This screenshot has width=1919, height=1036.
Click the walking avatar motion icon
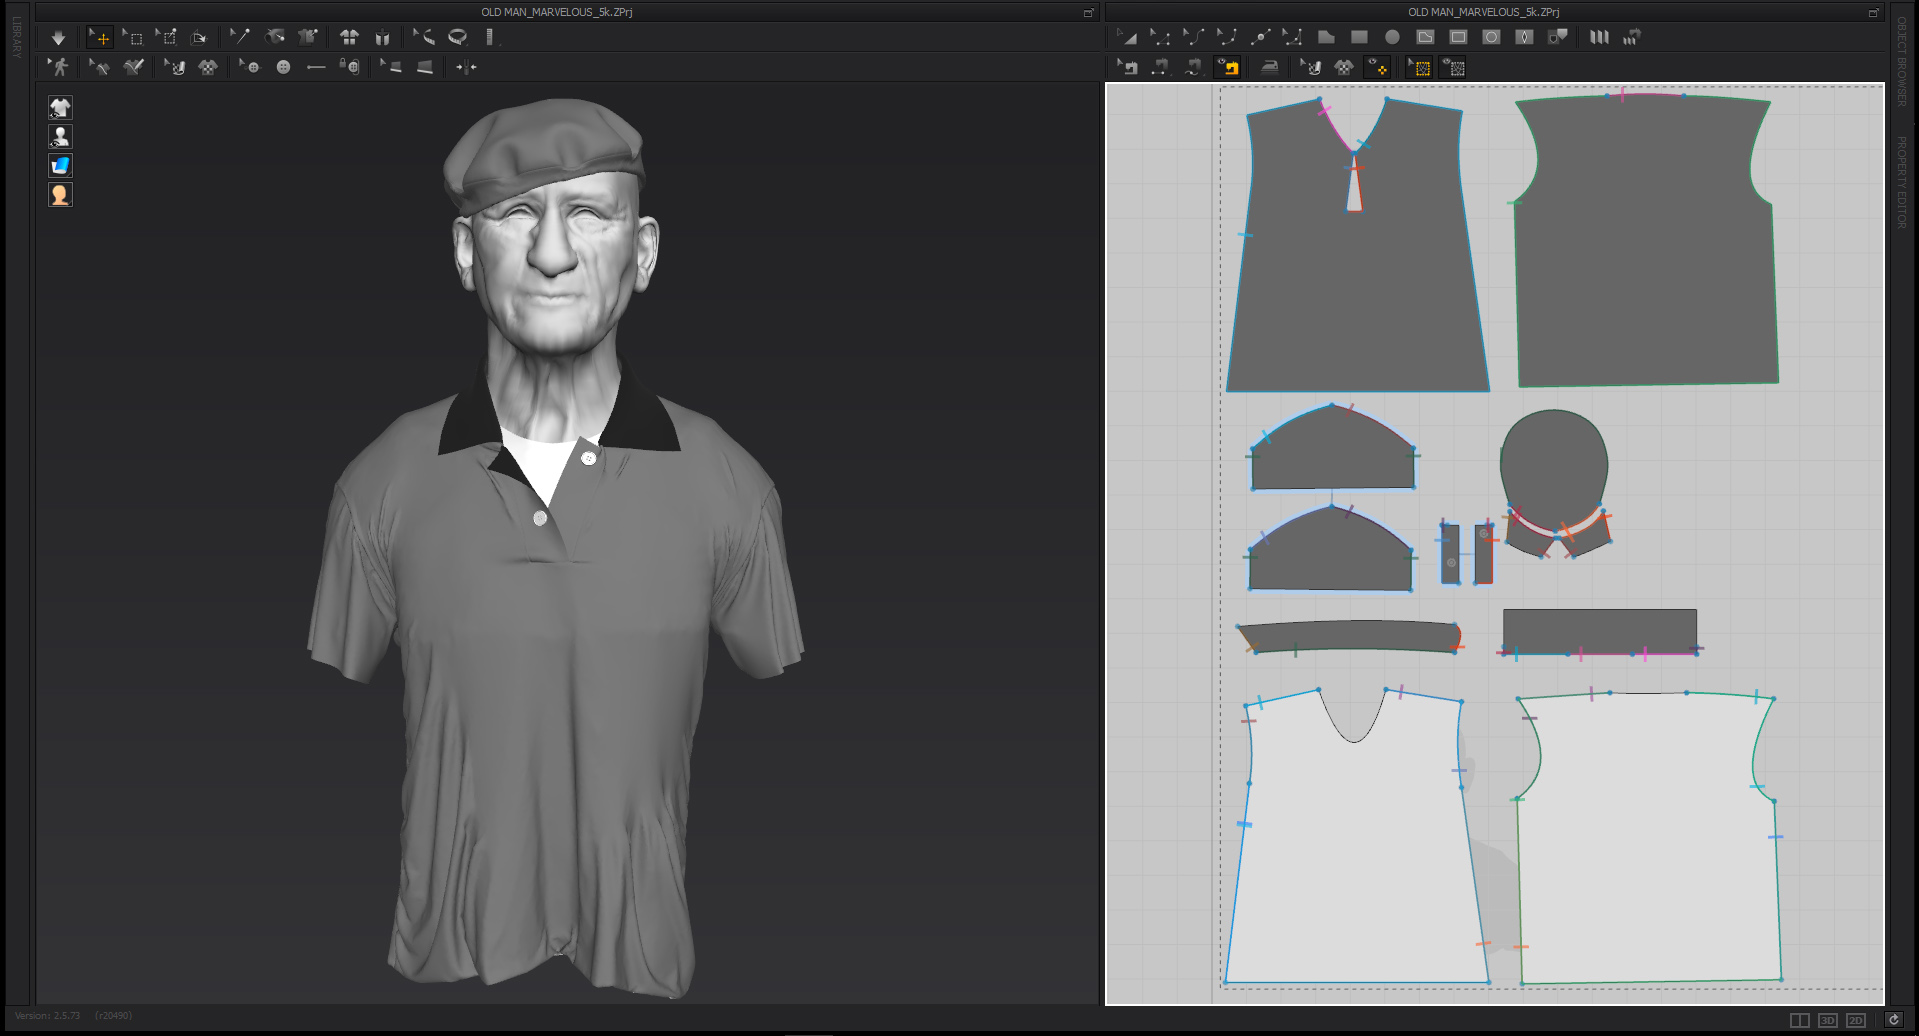(x=59, y=67)
